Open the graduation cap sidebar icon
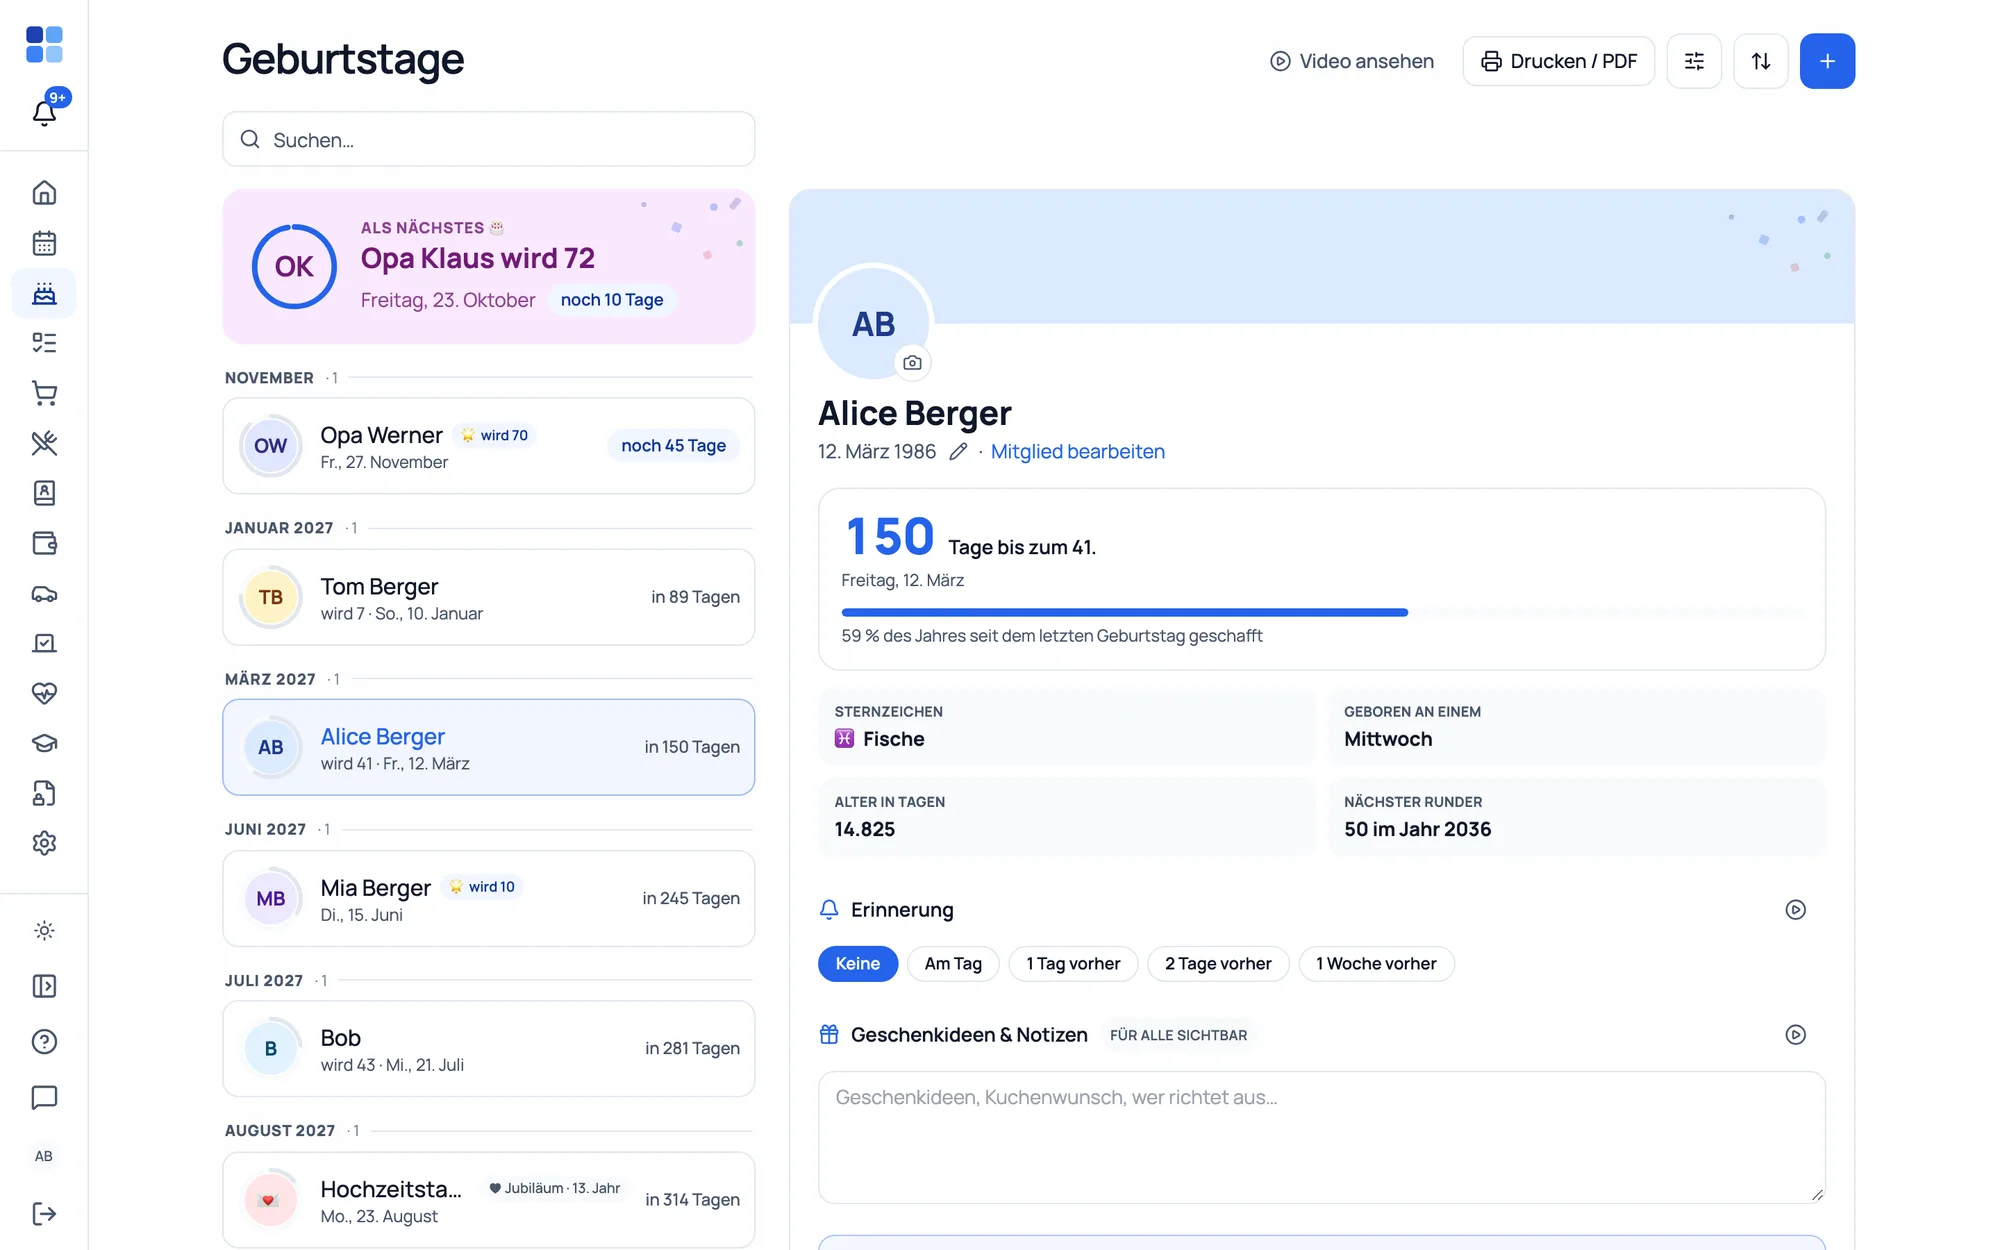 point(44,743)
